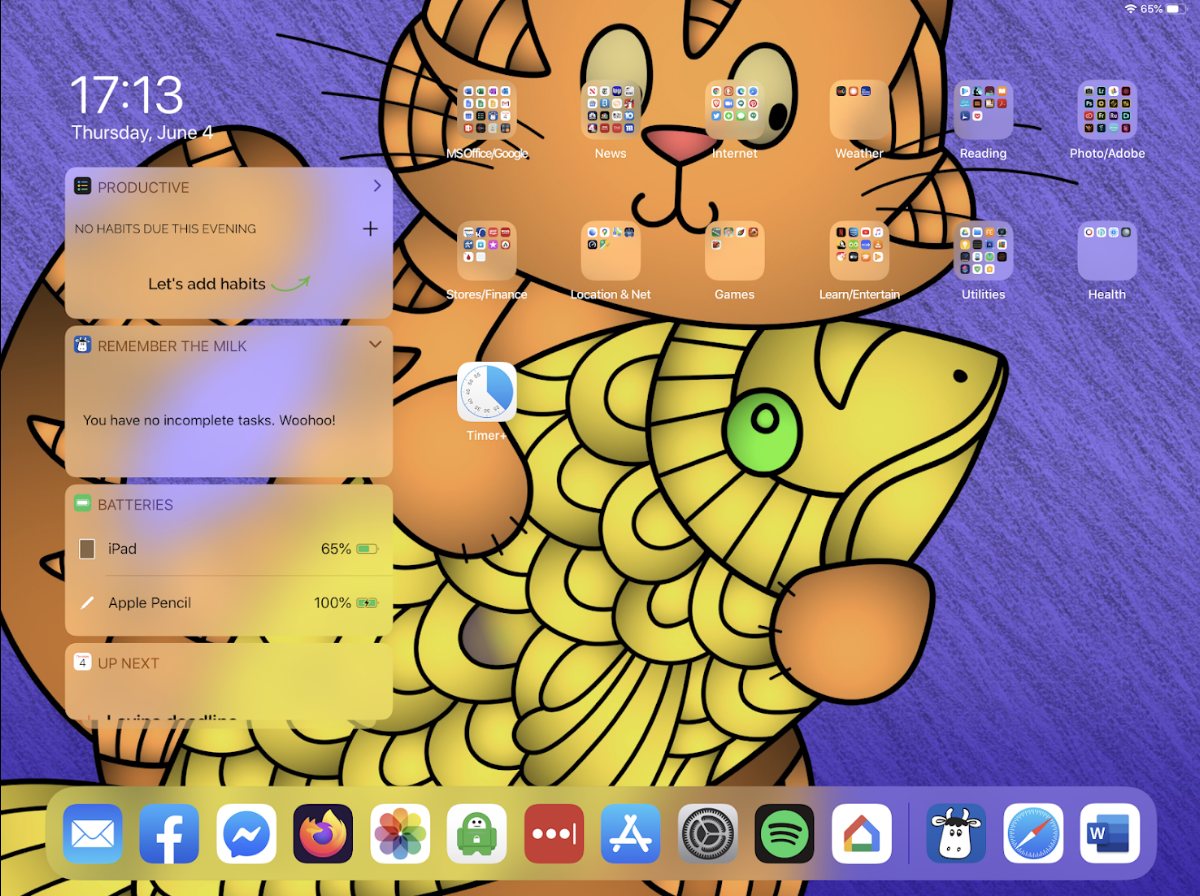Viewport: 1200px width, 896px height.
Task: Tap "NO HABITS DUE THIS EVENING" text
Action: click(166, 229)
